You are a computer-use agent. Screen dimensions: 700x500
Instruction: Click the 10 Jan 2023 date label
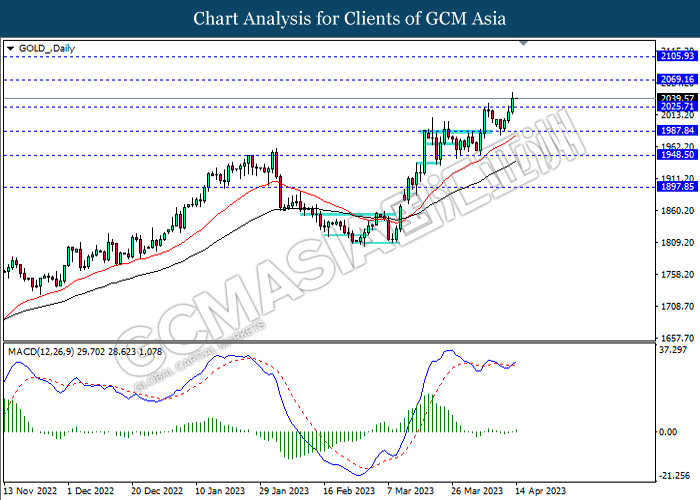220,491
